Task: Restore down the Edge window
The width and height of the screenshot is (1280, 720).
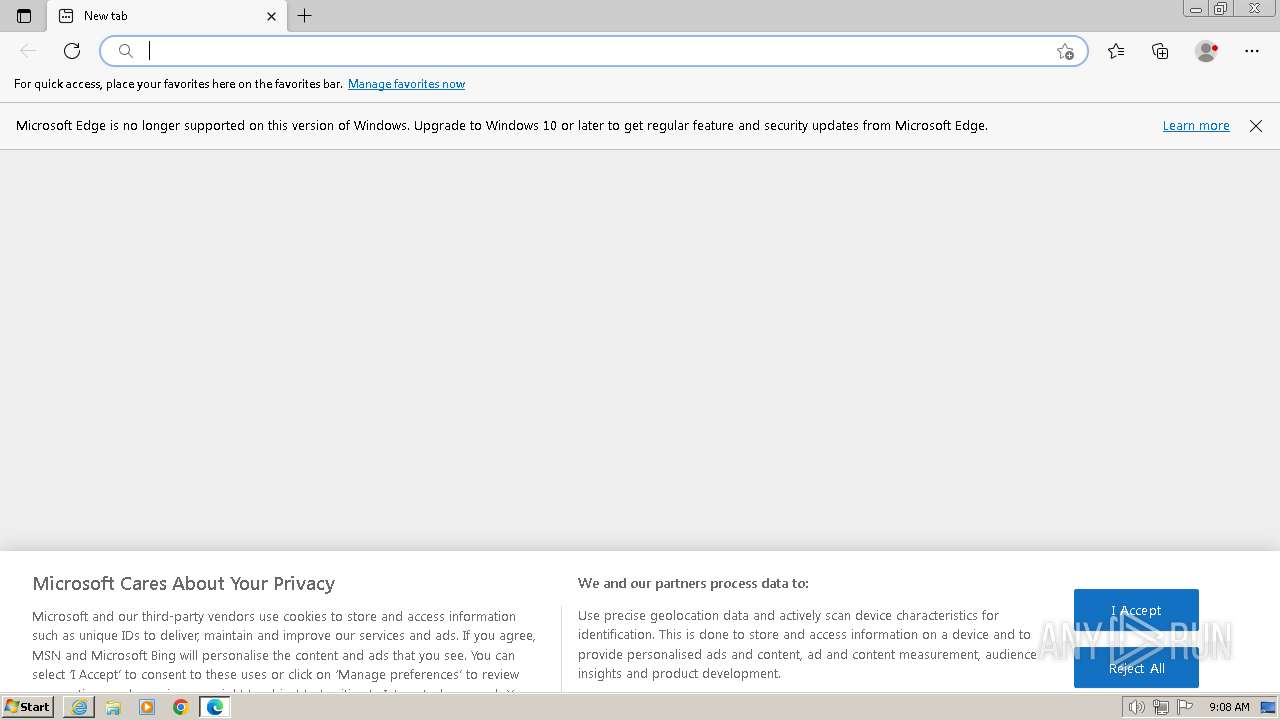Action: click(x=1221, y=9)
